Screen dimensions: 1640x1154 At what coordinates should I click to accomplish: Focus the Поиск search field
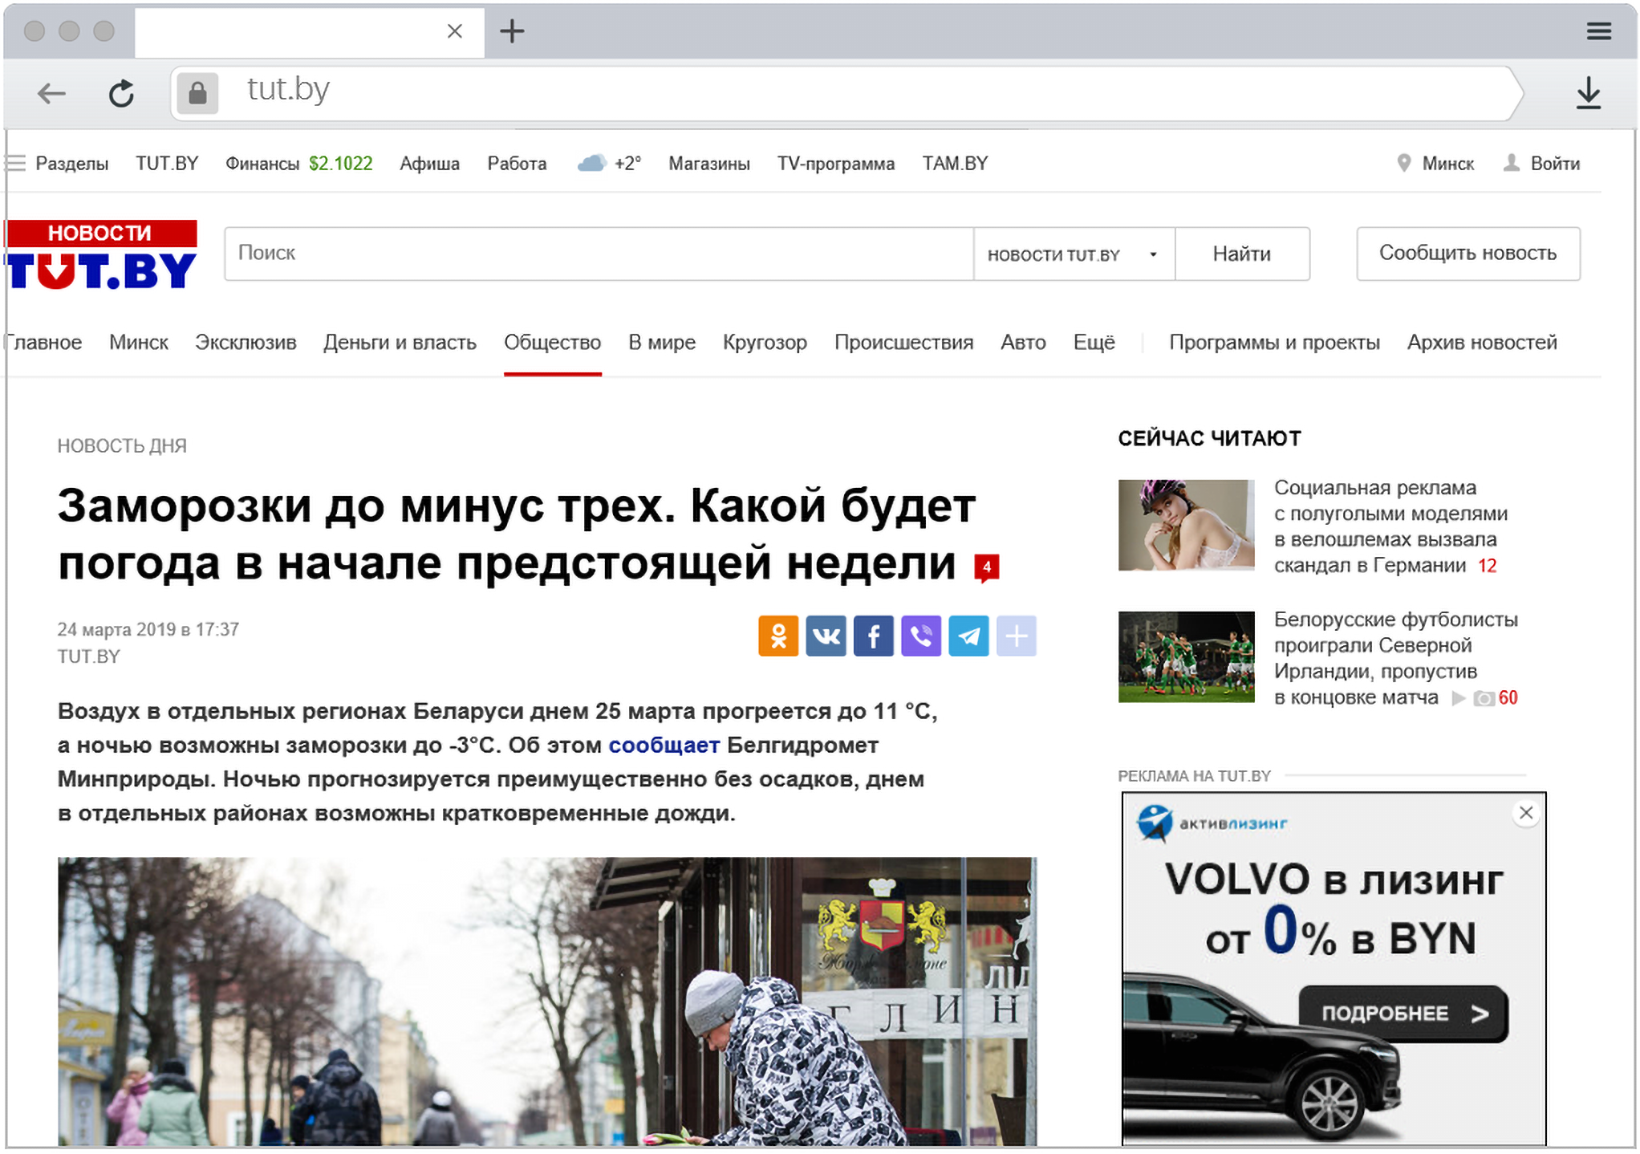[599, 254]
